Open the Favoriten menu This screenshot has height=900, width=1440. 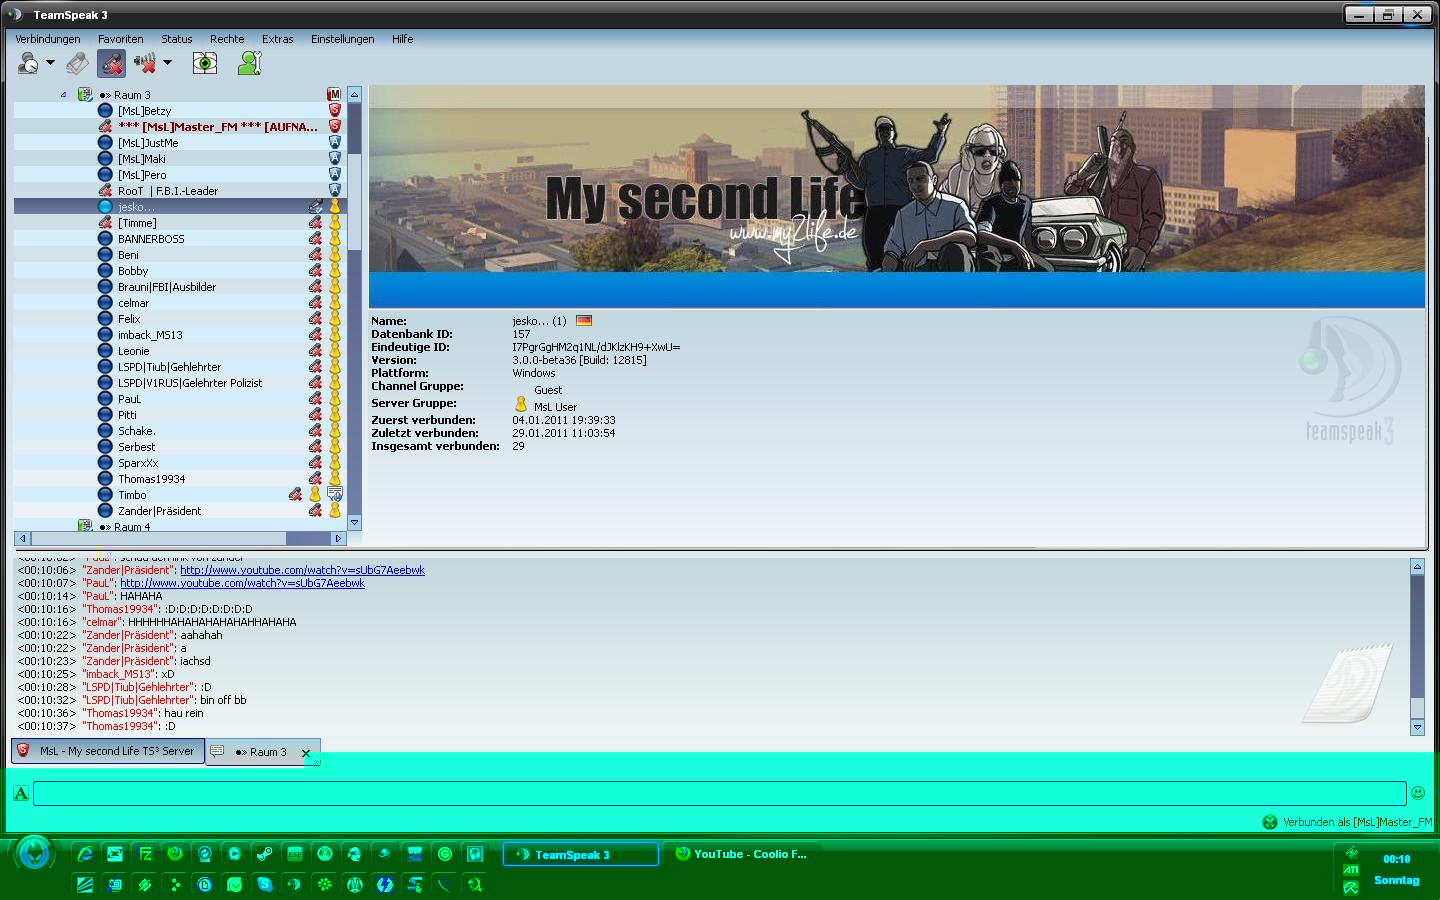point(121,39)
